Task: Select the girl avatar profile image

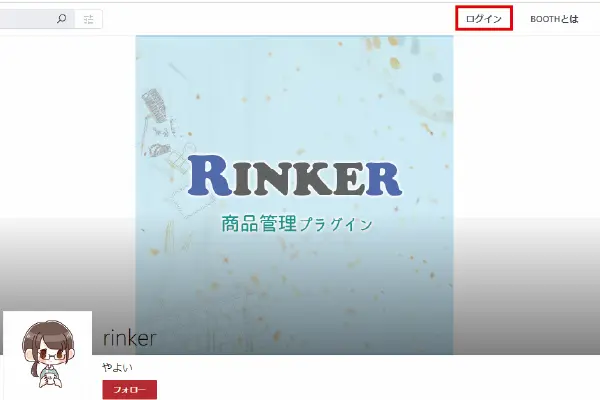Action: coord(47,354)
